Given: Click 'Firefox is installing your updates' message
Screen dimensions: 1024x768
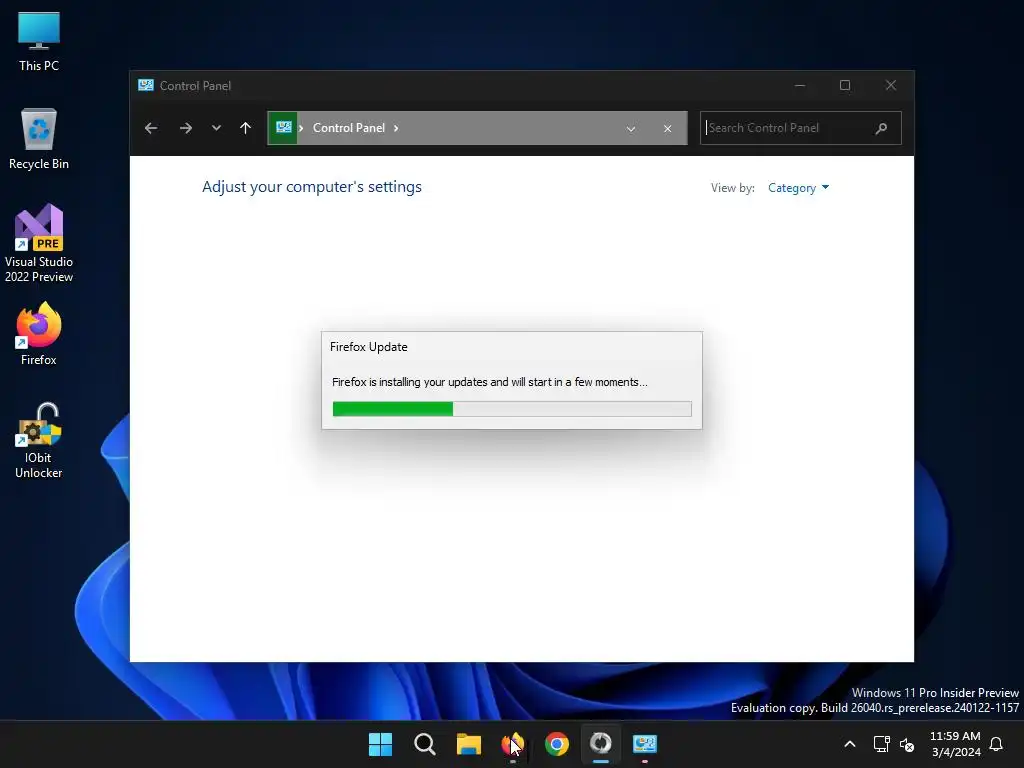Looking at the screenshot, I should [490, 382].
